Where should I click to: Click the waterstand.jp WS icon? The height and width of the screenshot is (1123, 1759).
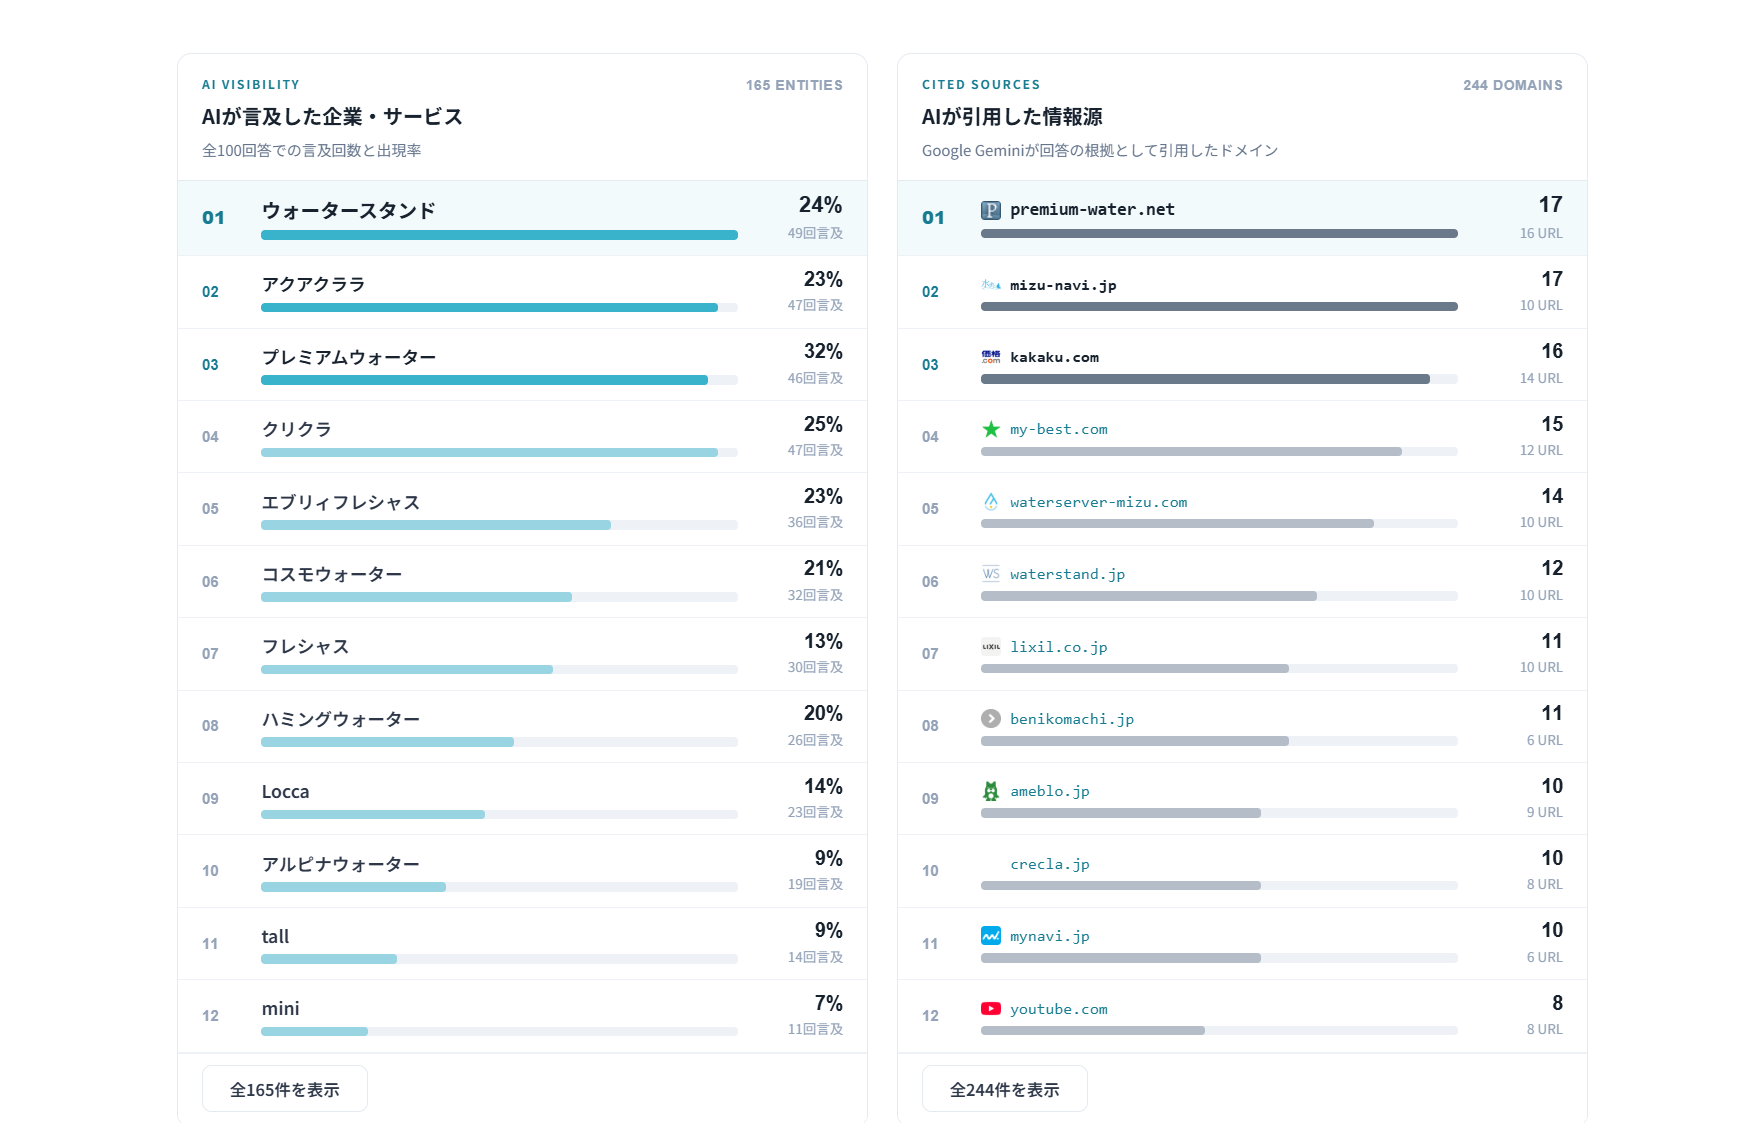[990, 574]
